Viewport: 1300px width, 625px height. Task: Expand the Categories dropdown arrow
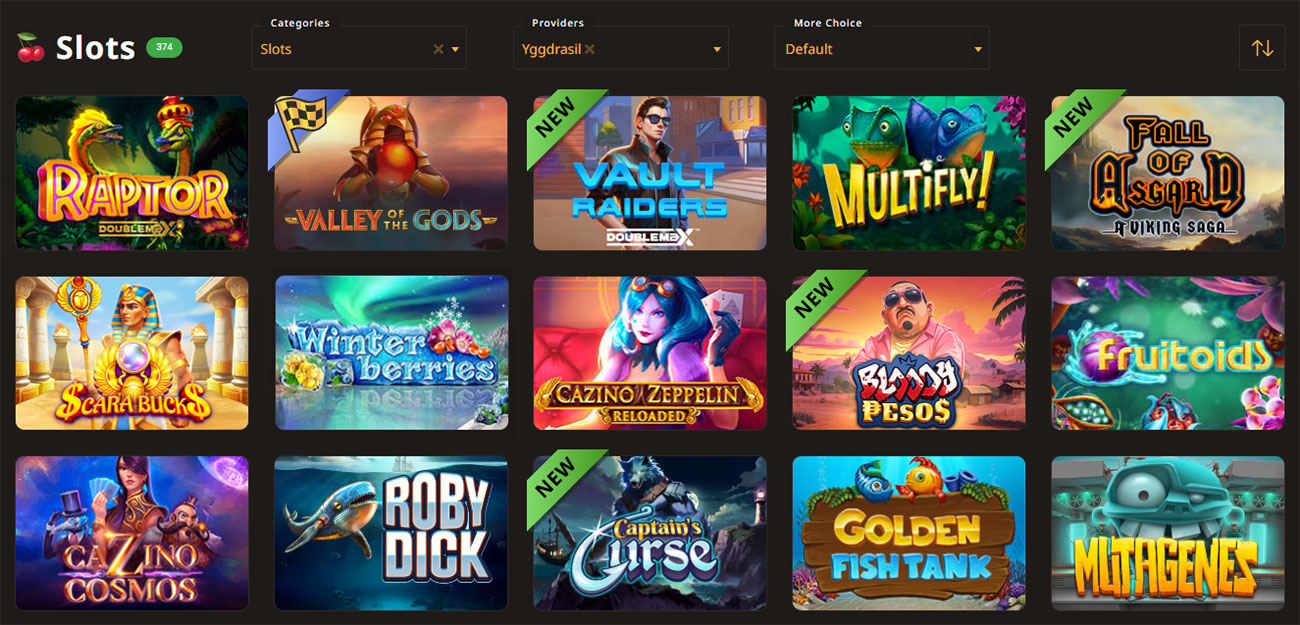click(456, 49)
